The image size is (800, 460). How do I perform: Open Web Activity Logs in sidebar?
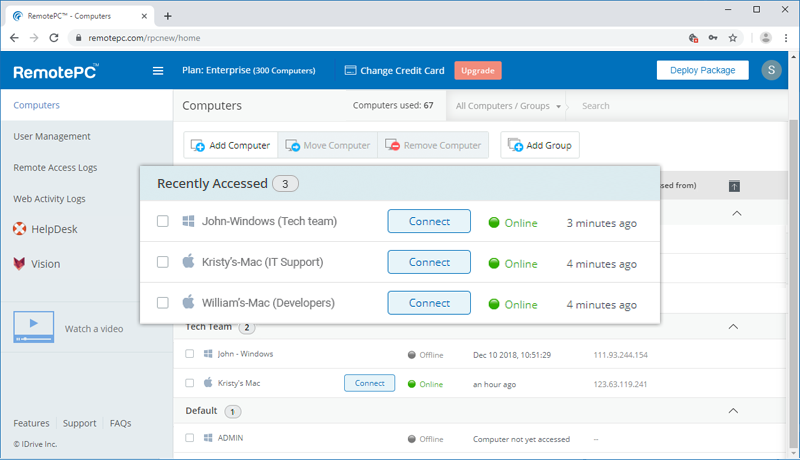49,198
